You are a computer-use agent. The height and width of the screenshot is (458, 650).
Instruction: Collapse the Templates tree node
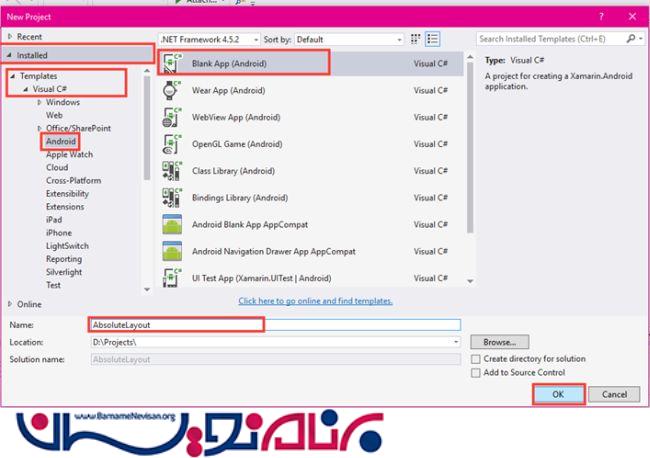coord(12,76)
